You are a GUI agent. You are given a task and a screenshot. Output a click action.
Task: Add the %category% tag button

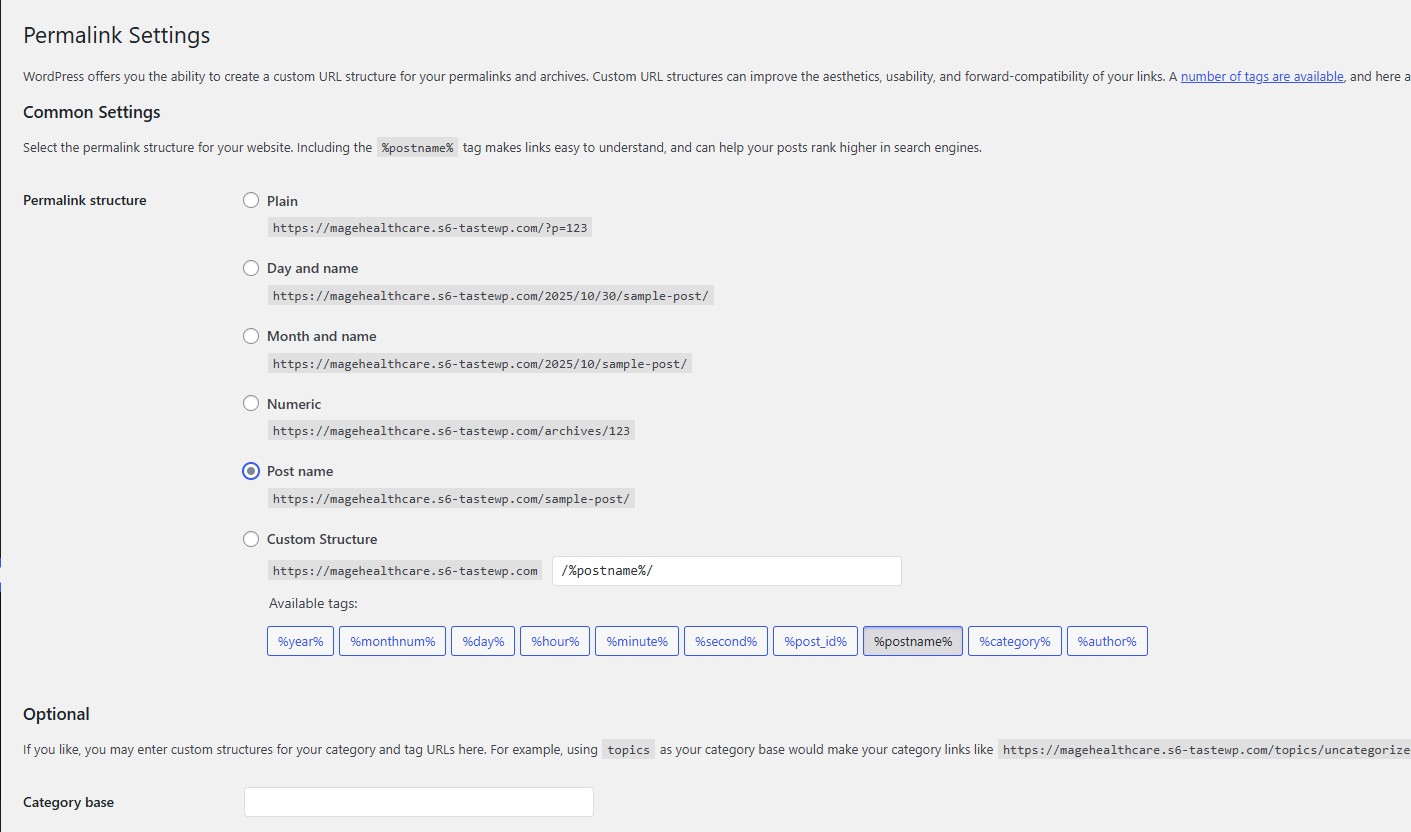click(x=1014, y=641)
